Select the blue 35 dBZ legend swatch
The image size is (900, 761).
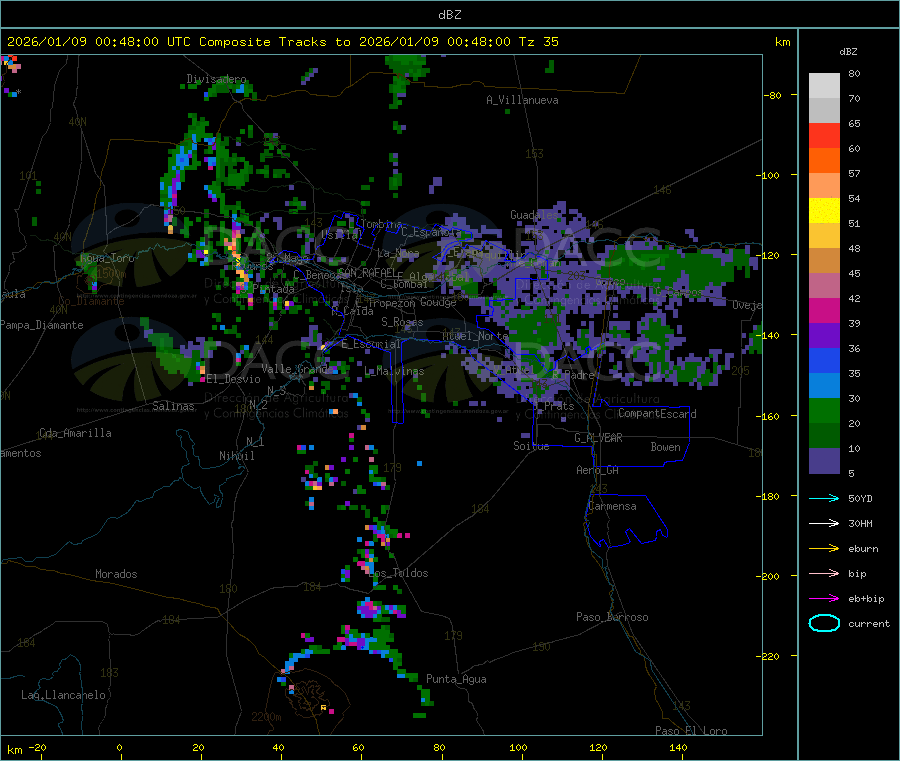tap(824, 360)
